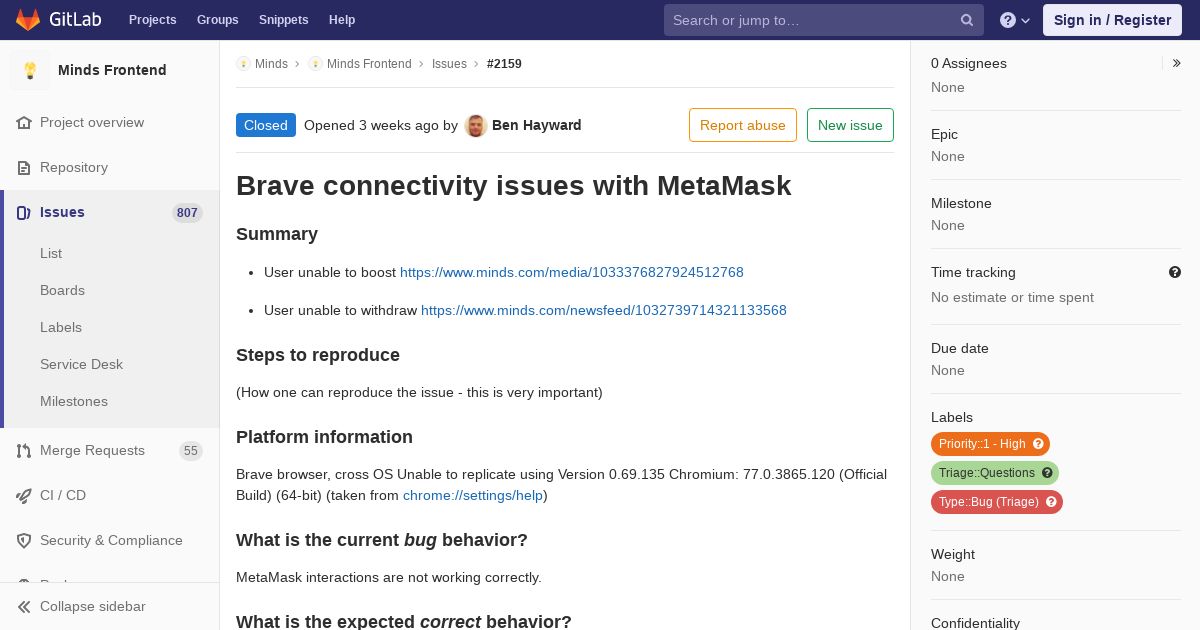This screenshot has width=1200, height=630.
Task: Click the Time tracking help icon
Action: click(x=1175, y=272)
